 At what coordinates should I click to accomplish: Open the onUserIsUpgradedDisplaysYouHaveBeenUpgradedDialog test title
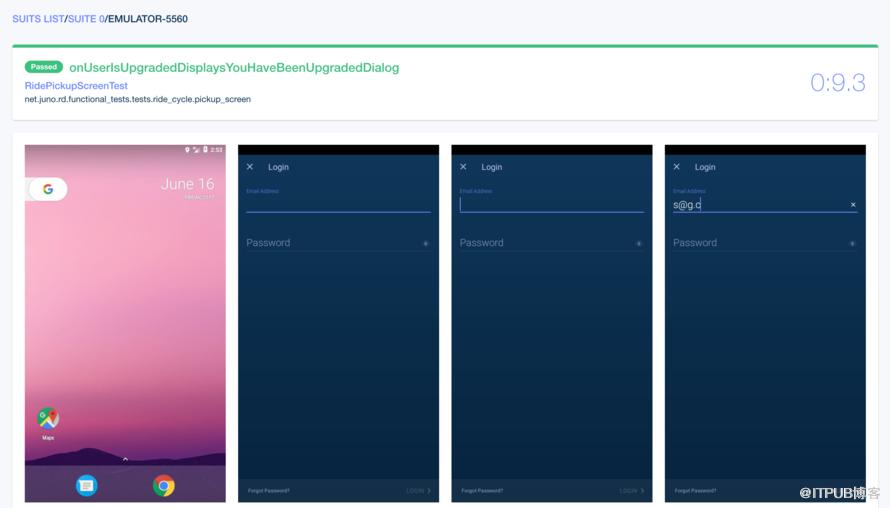(x=234, y=68)
